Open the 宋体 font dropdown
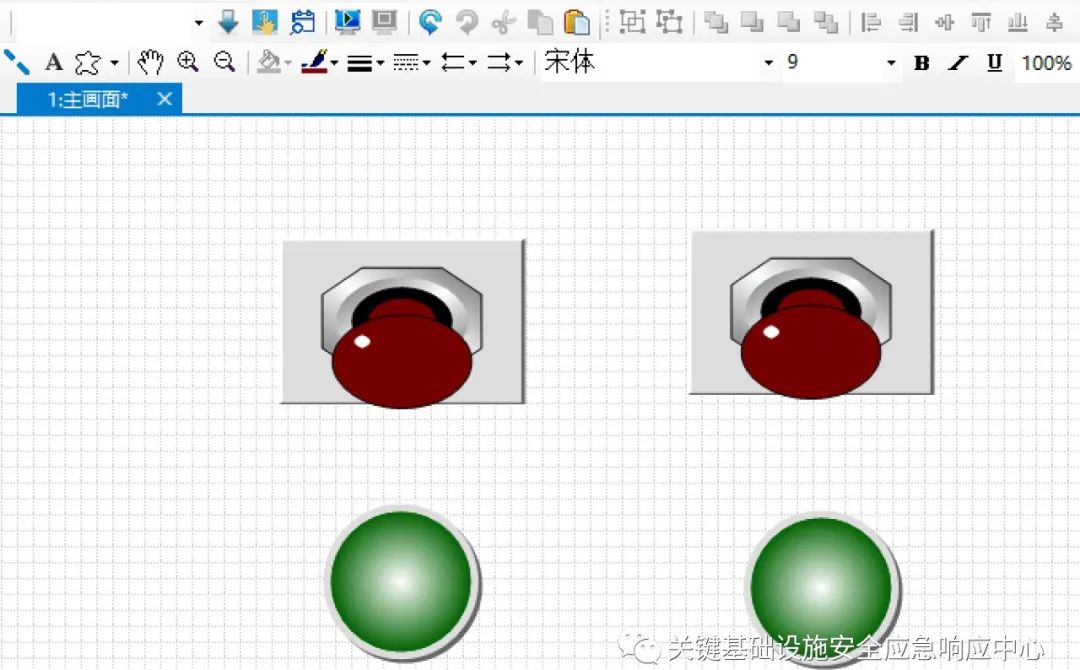Image resolution: width=1080 pixels, height=670 pixels. click(x=769, y=63)
